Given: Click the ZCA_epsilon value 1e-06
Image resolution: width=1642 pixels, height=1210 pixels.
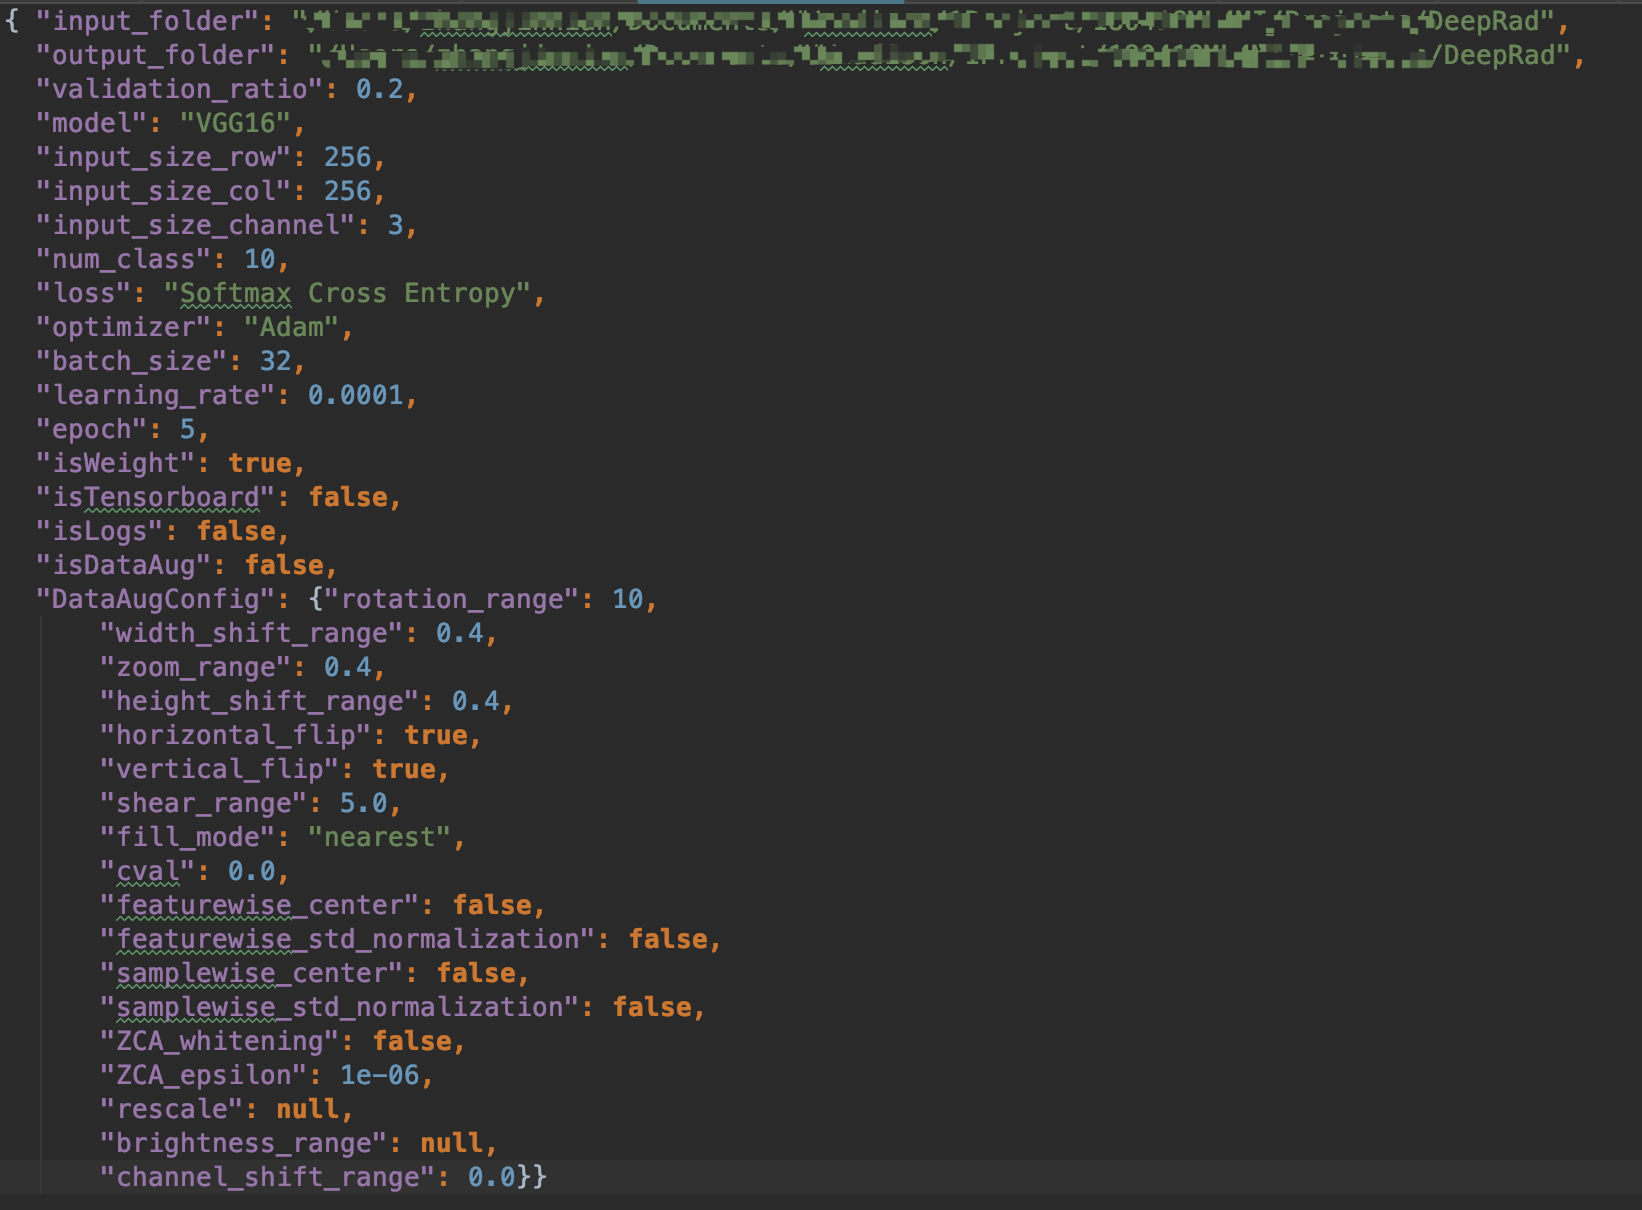Looking at the screenshot, I should pyautogui.click(x=379, y=1075).
